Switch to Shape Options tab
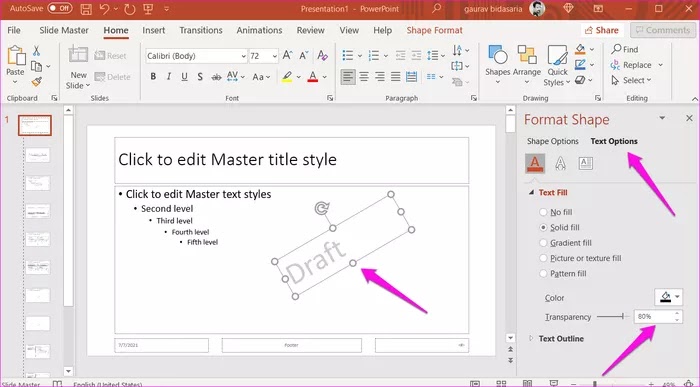 click(x=552, y=141)
